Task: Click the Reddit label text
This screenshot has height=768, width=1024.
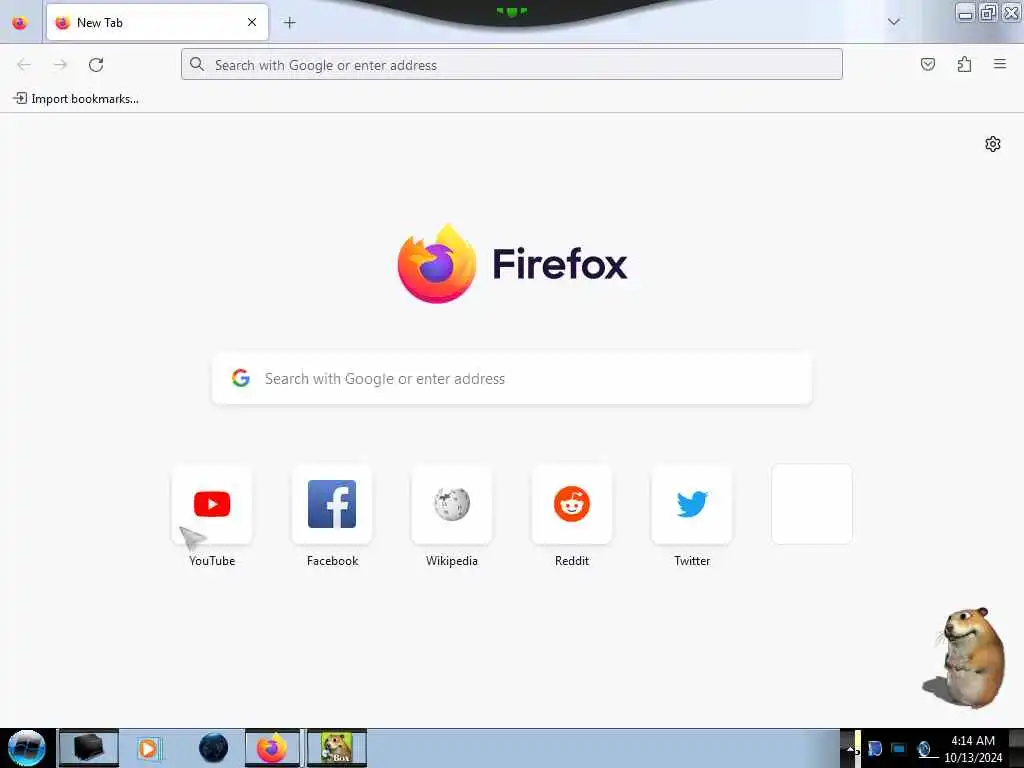Action: [572, 561]
